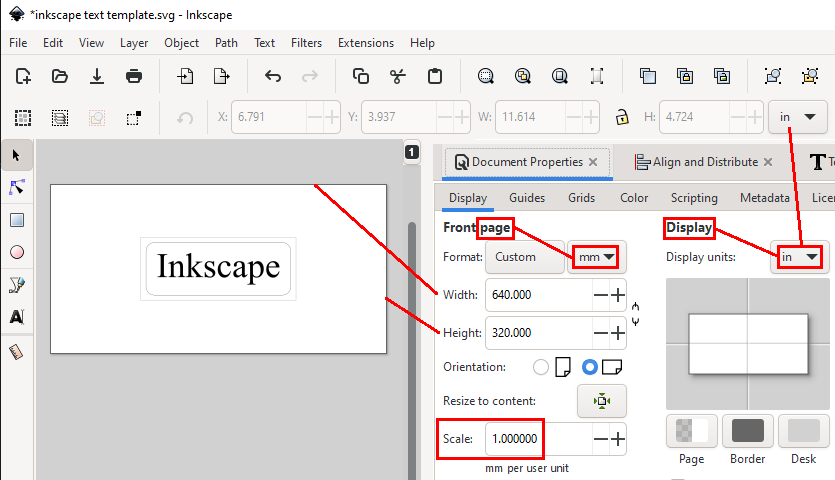835x480 pixels.
Task: Select the bottom toolbox tool icon
Action: click(x=17, y=352)
